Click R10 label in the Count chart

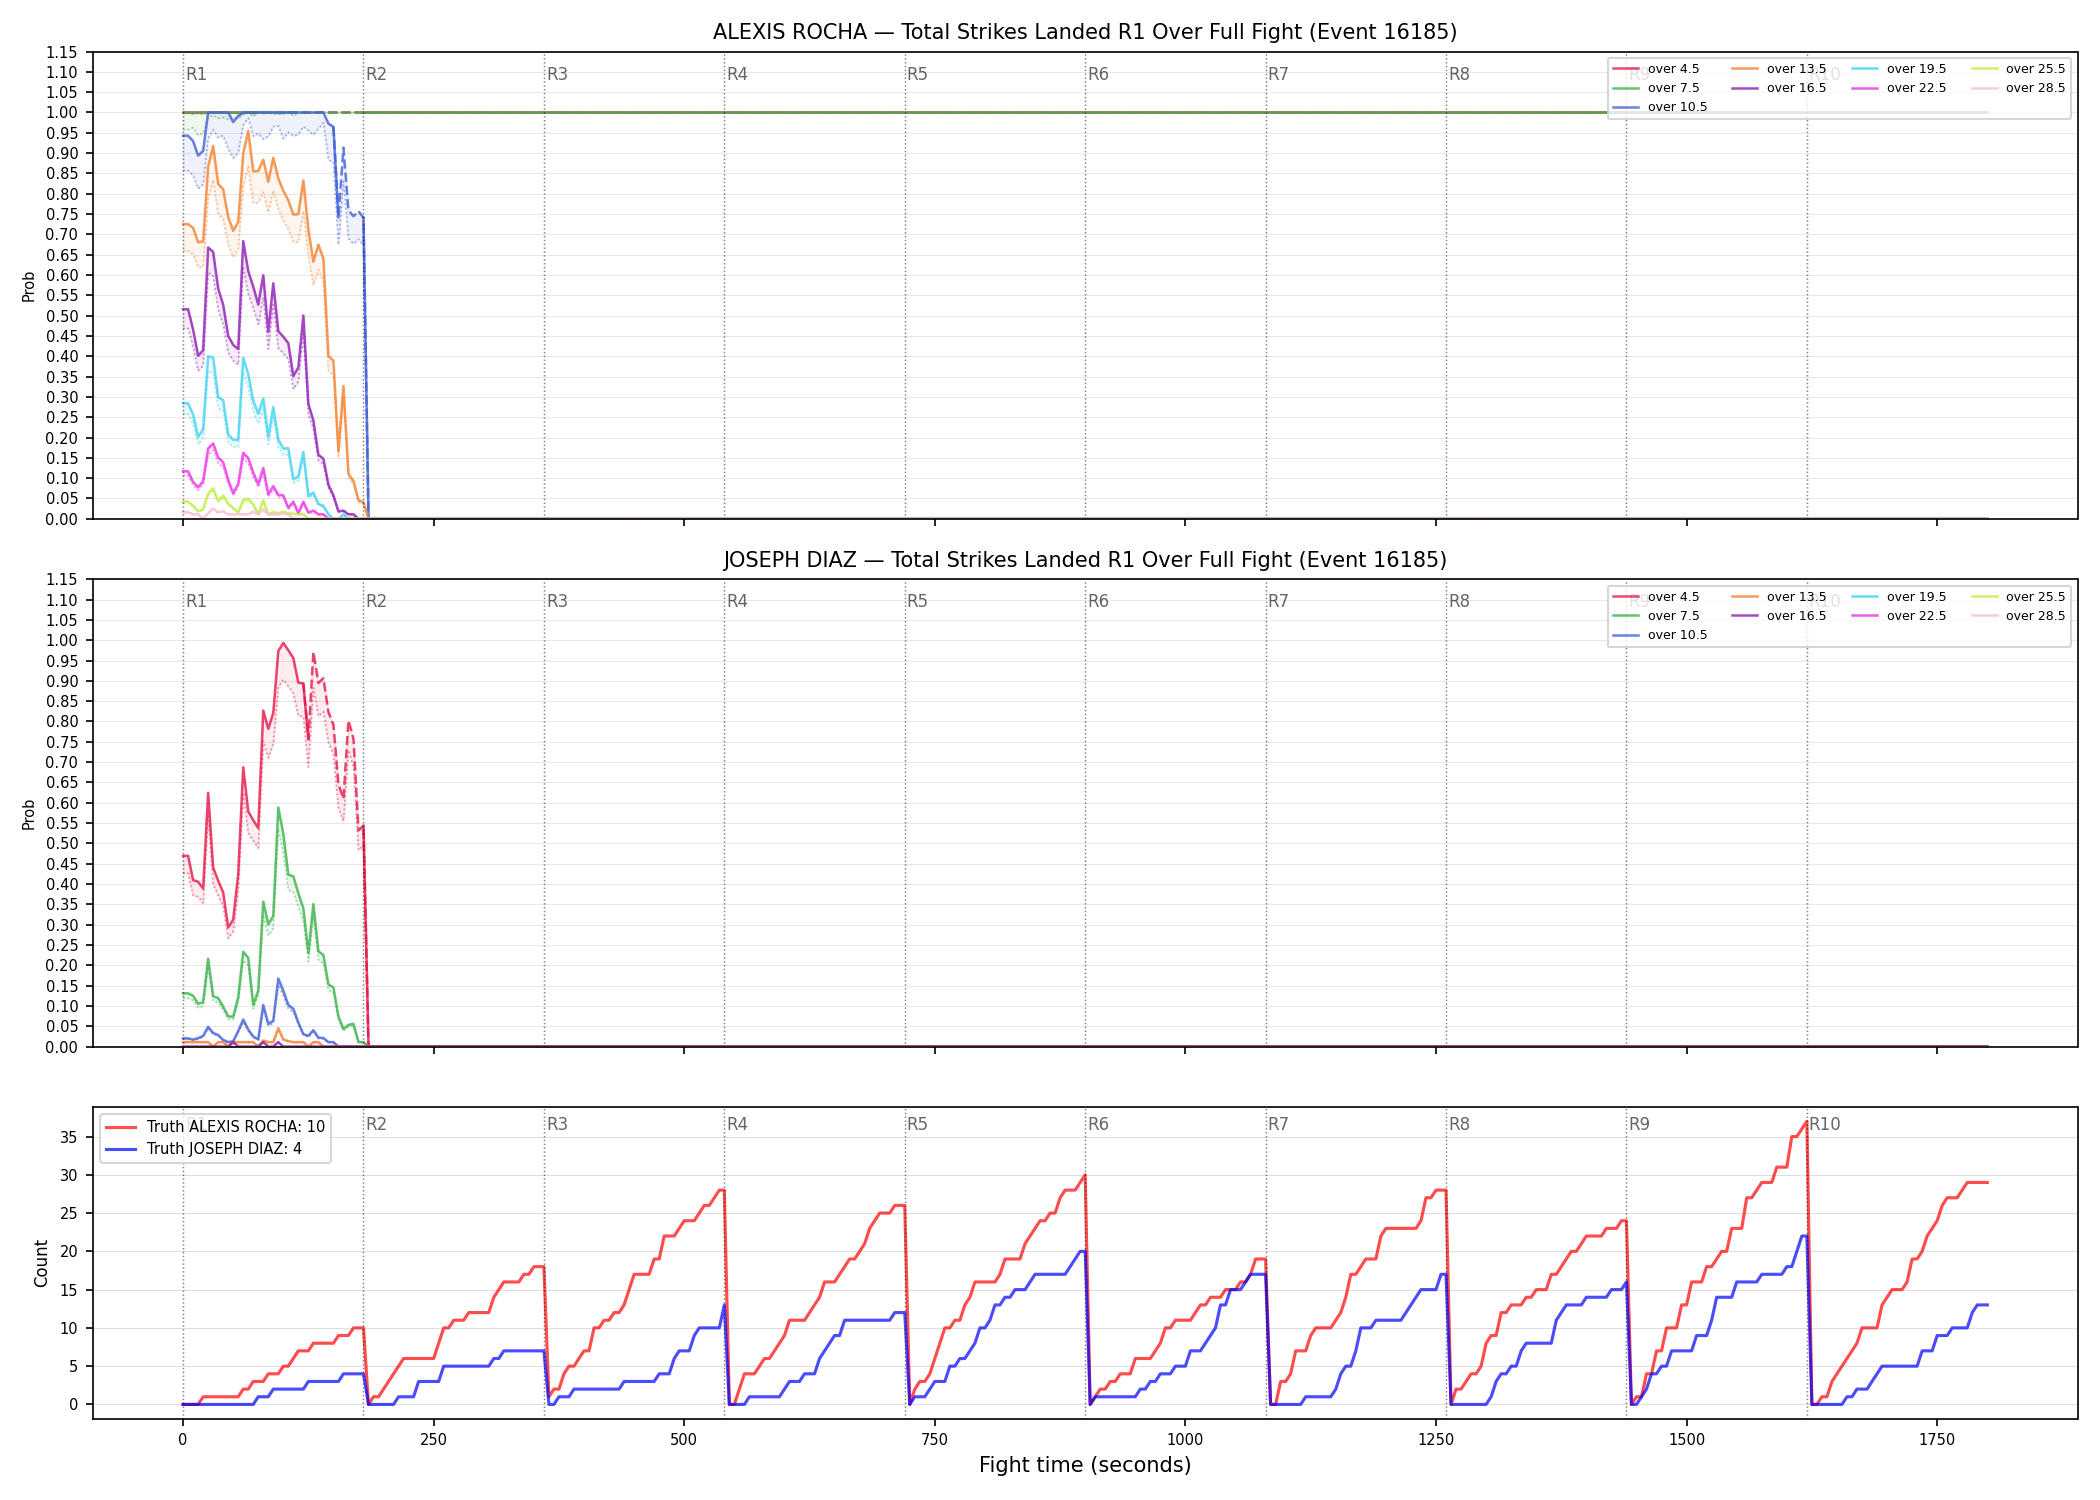tap(1824, 1124)
